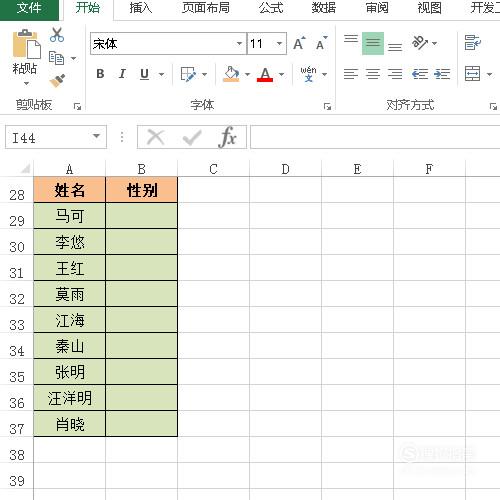Align text right
This screenshot has height=500, width=500.
395,74
